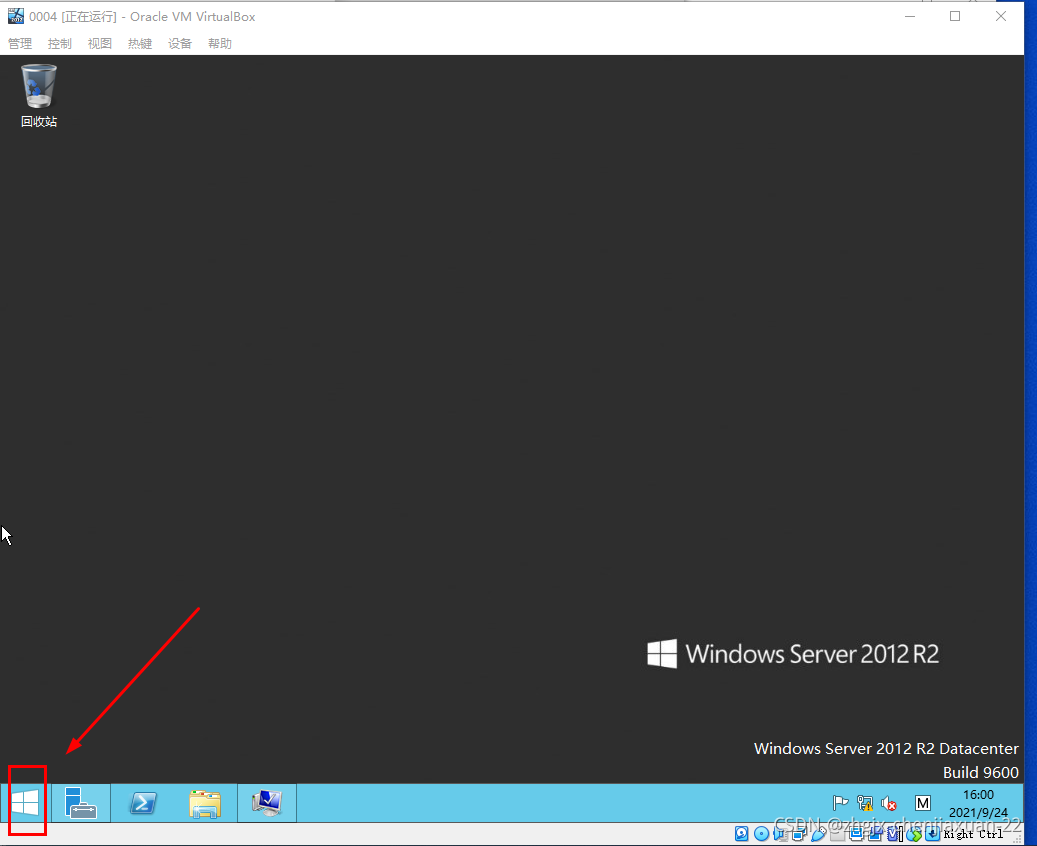Open the Action Center flag icon
This screenshot has width=1037, height=846.
(x=840, y=803)
